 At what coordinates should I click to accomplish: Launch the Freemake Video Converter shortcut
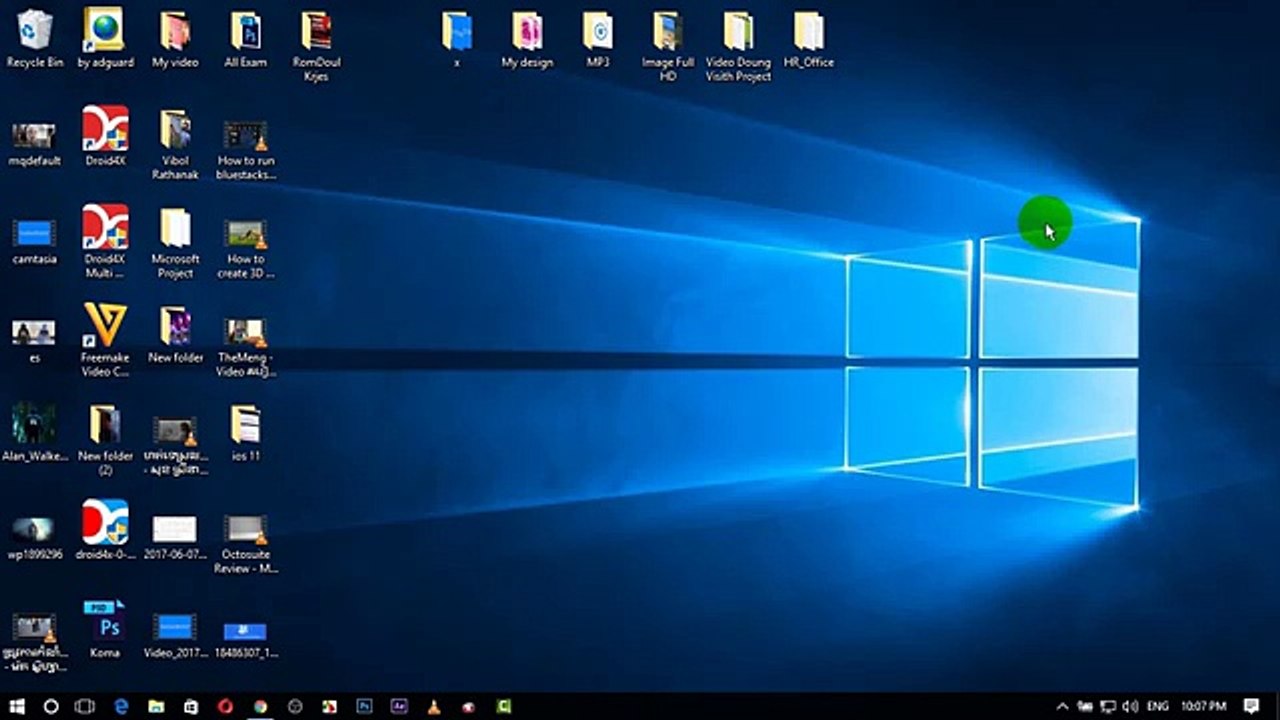pyautogui.click(x=105, y=340)
